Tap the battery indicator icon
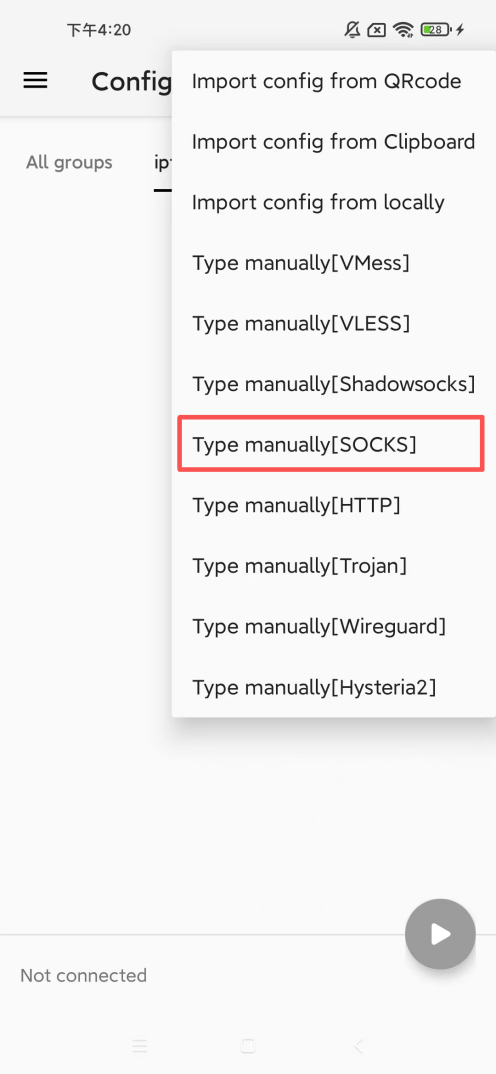This screenshot has height=1074, width=496. point(435,29)
